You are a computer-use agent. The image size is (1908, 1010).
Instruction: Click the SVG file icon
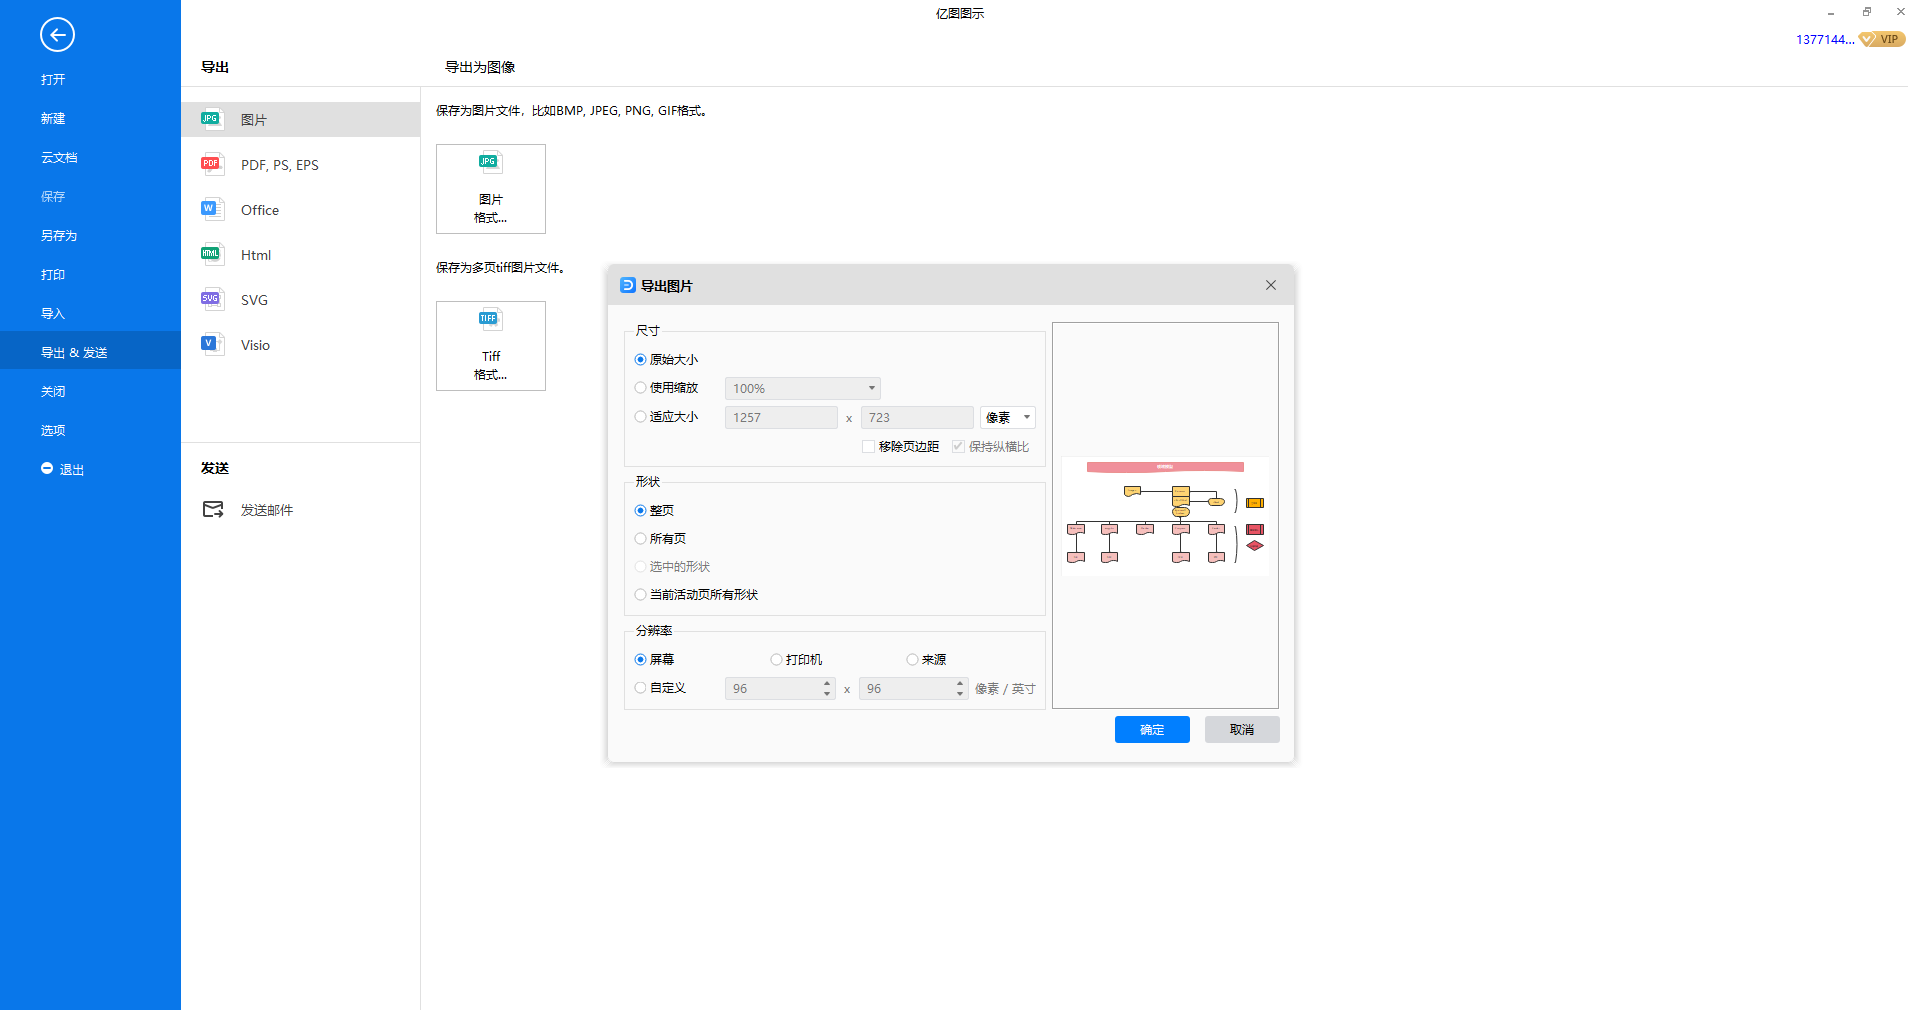pyautogui.click(x=211, y=299)
